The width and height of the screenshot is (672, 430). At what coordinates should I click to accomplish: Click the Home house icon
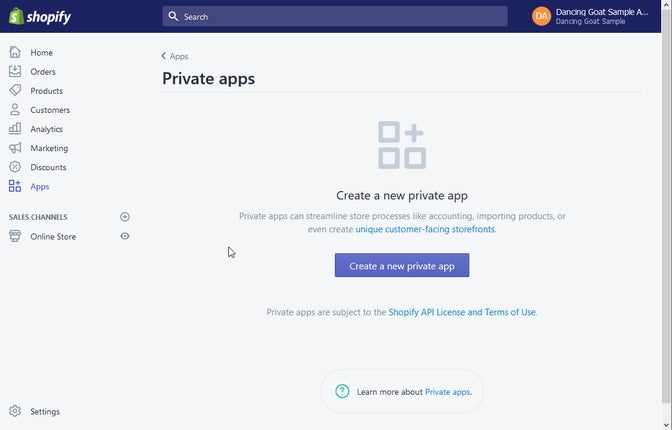15,52
